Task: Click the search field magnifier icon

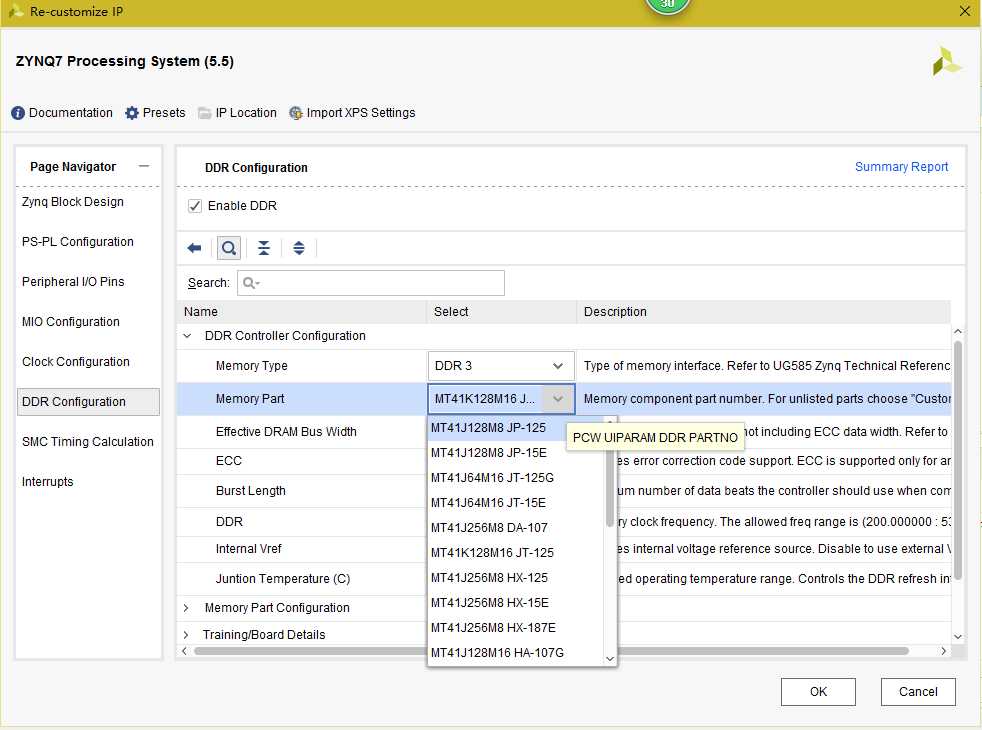Action: pyautogui.click(x=250, y=283)
